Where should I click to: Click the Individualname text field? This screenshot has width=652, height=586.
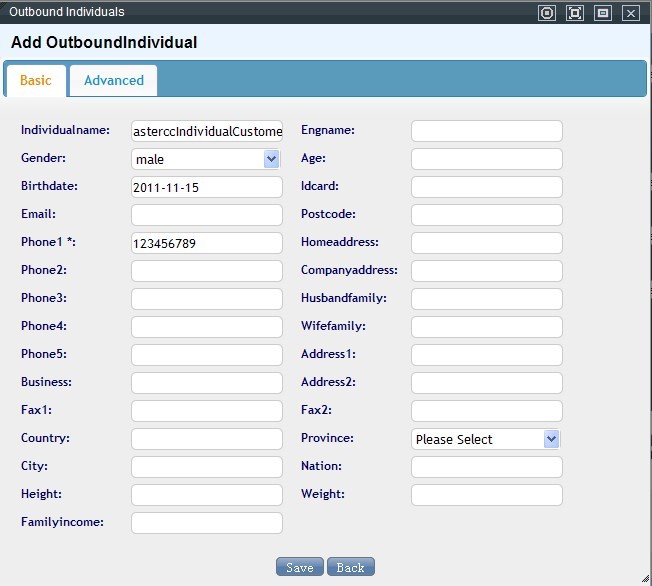pos(207,131)
